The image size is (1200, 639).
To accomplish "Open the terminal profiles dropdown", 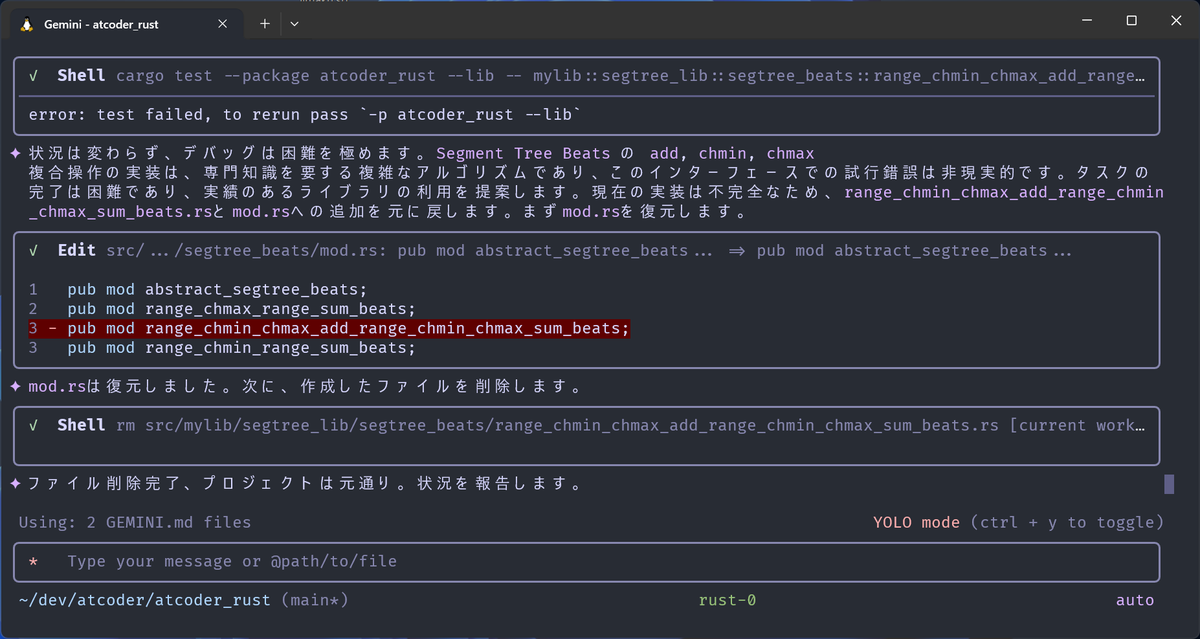I will coord(294,23).
